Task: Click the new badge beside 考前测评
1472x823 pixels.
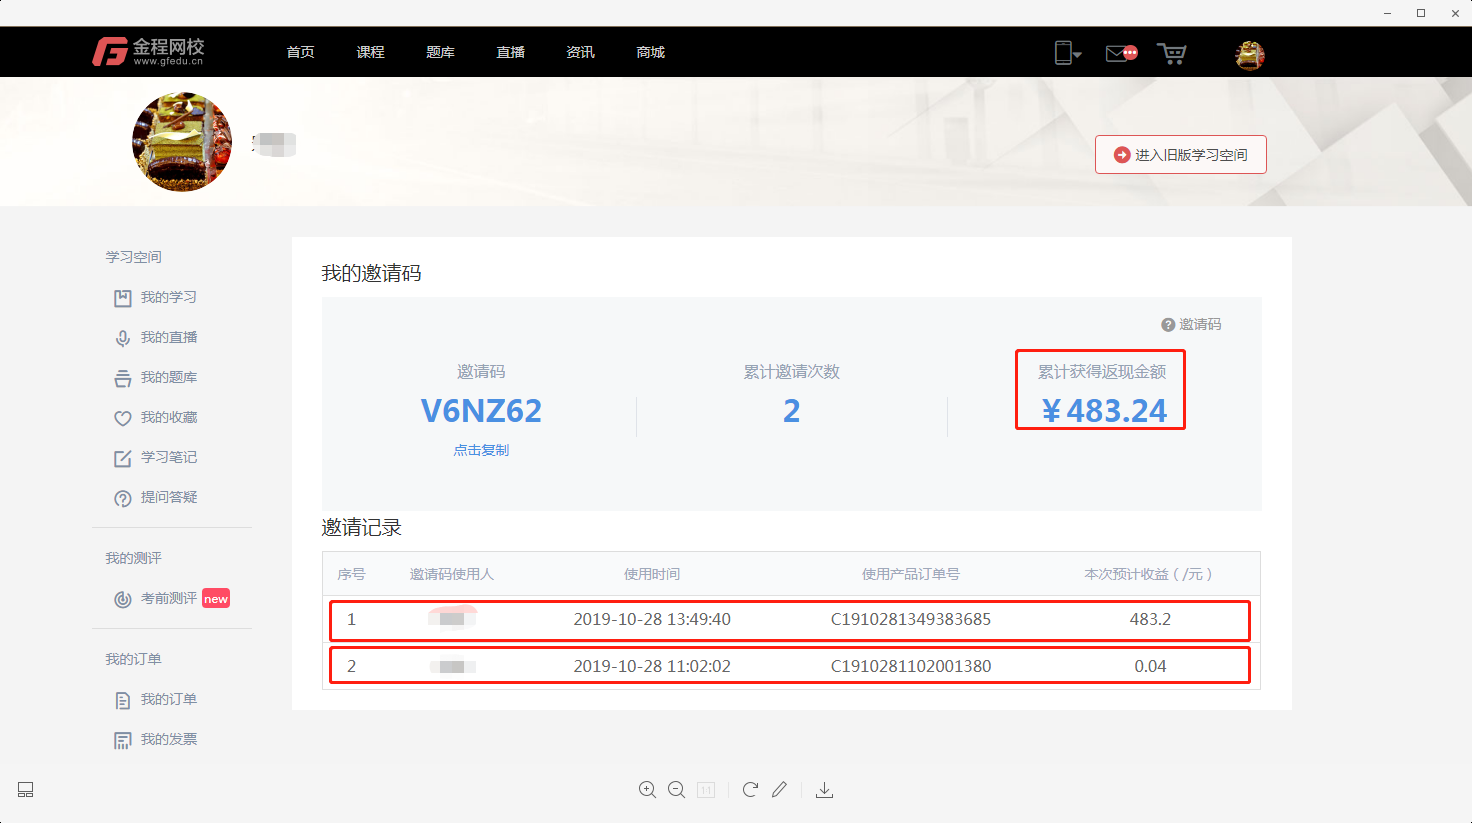Action: (216, 598)
